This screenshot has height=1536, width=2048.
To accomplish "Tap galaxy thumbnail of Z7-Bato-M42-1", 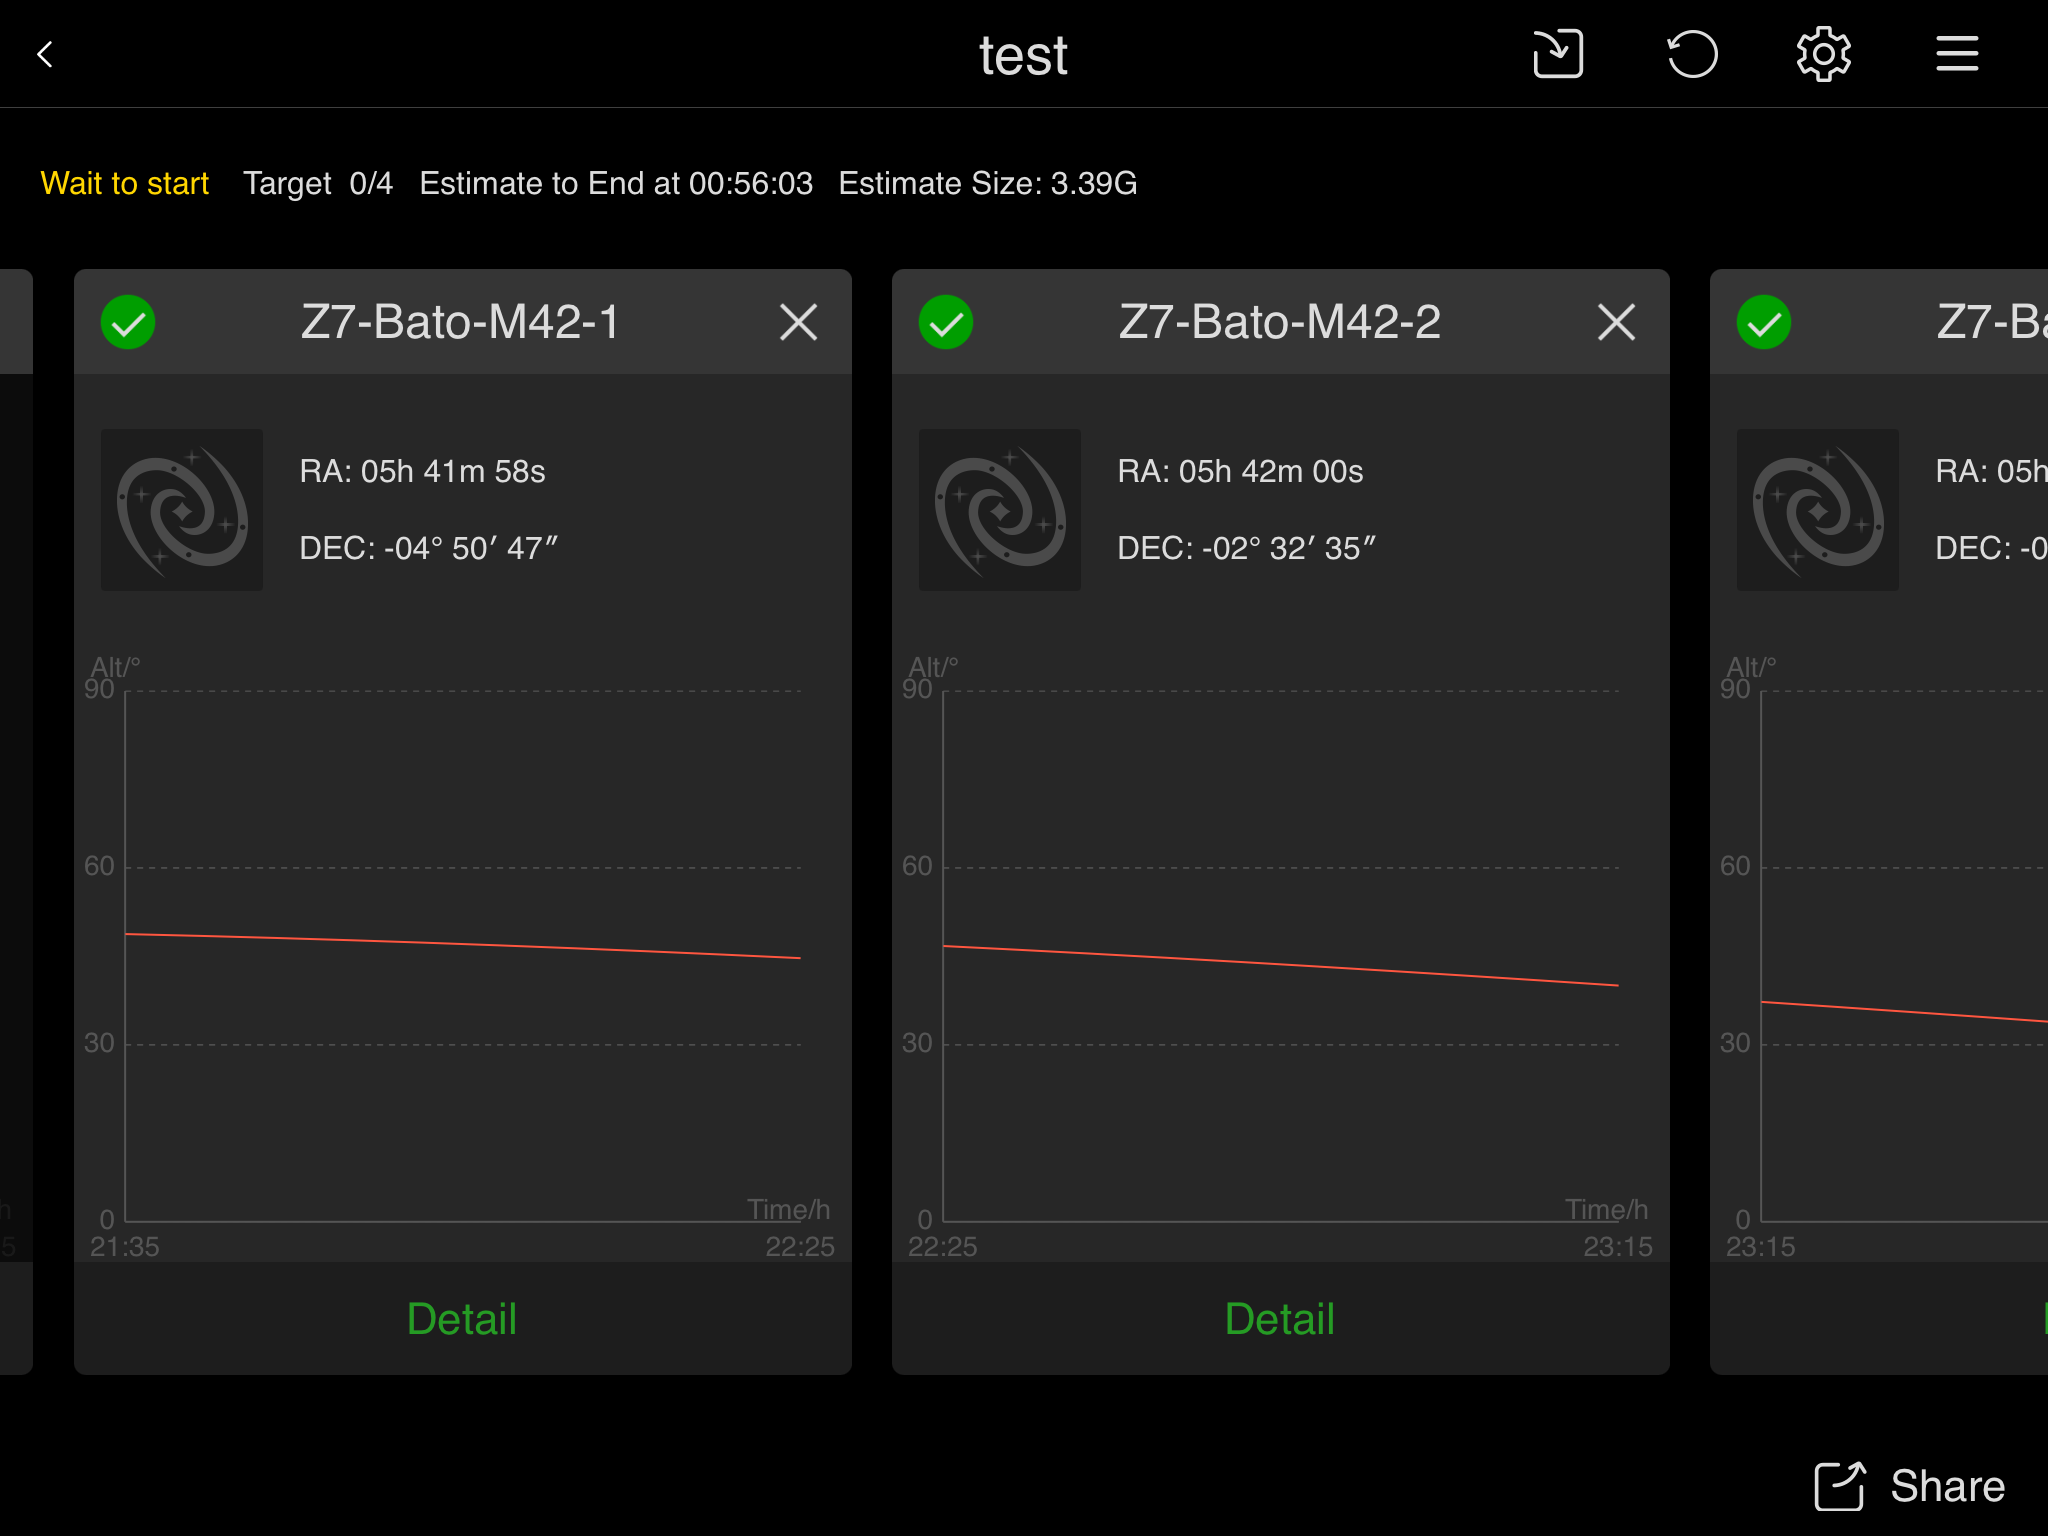I will pyautogui.click(x=182, y=510).
